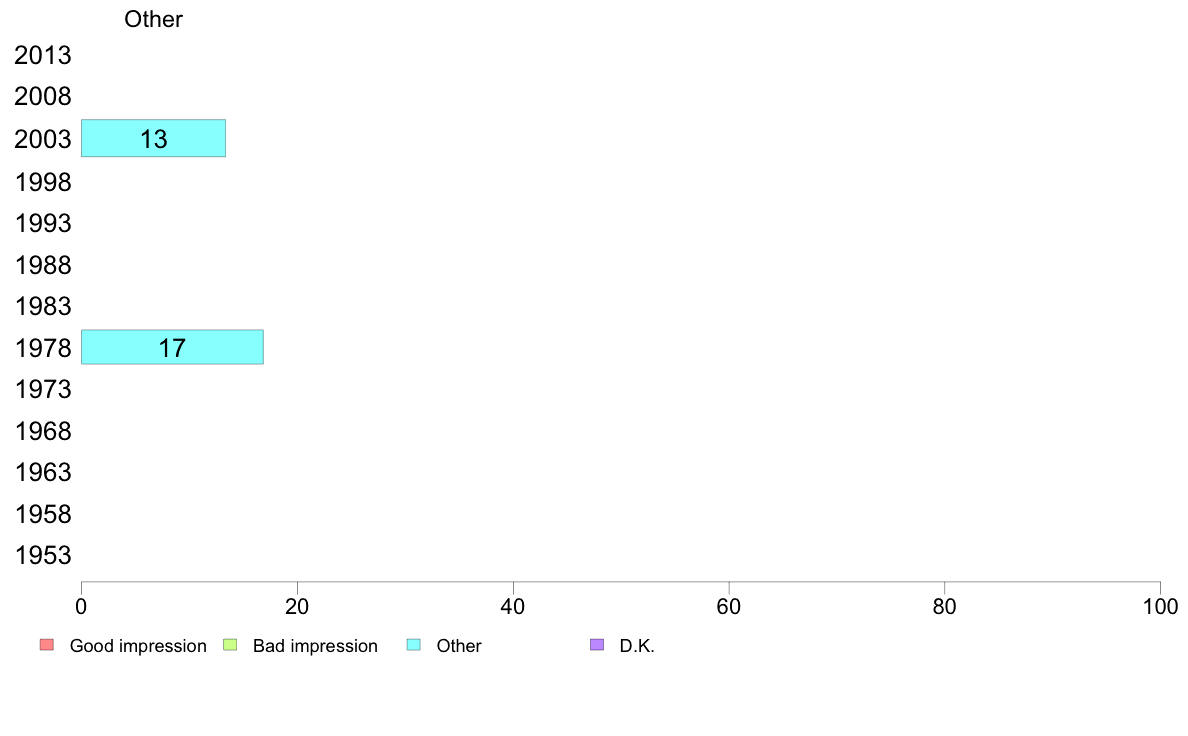Click the D.K. legend text
Viewport: 1188px width, 736px height.
click(637, 646)
